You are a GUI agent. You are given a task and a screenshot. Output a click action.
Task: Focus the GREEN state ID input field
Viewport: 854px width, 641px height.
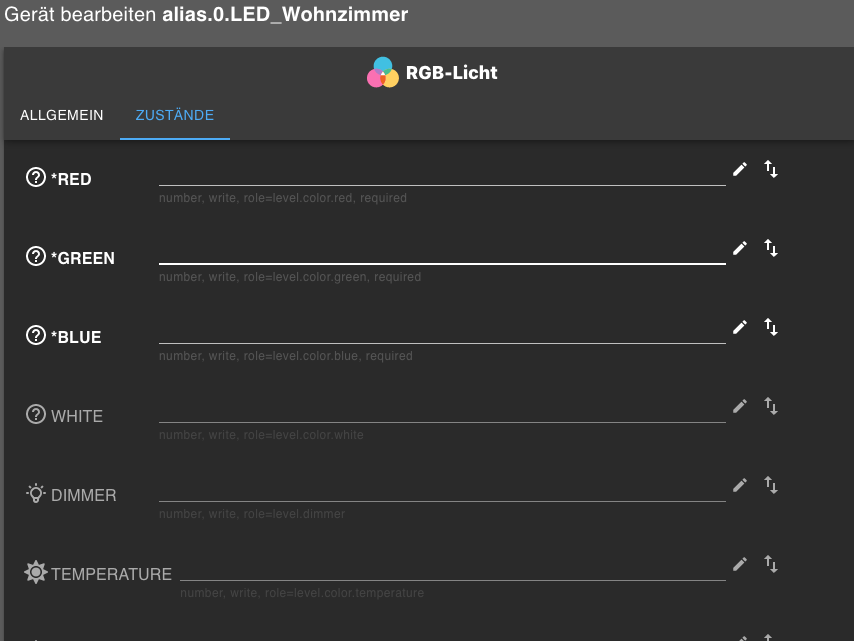[442, 253]
